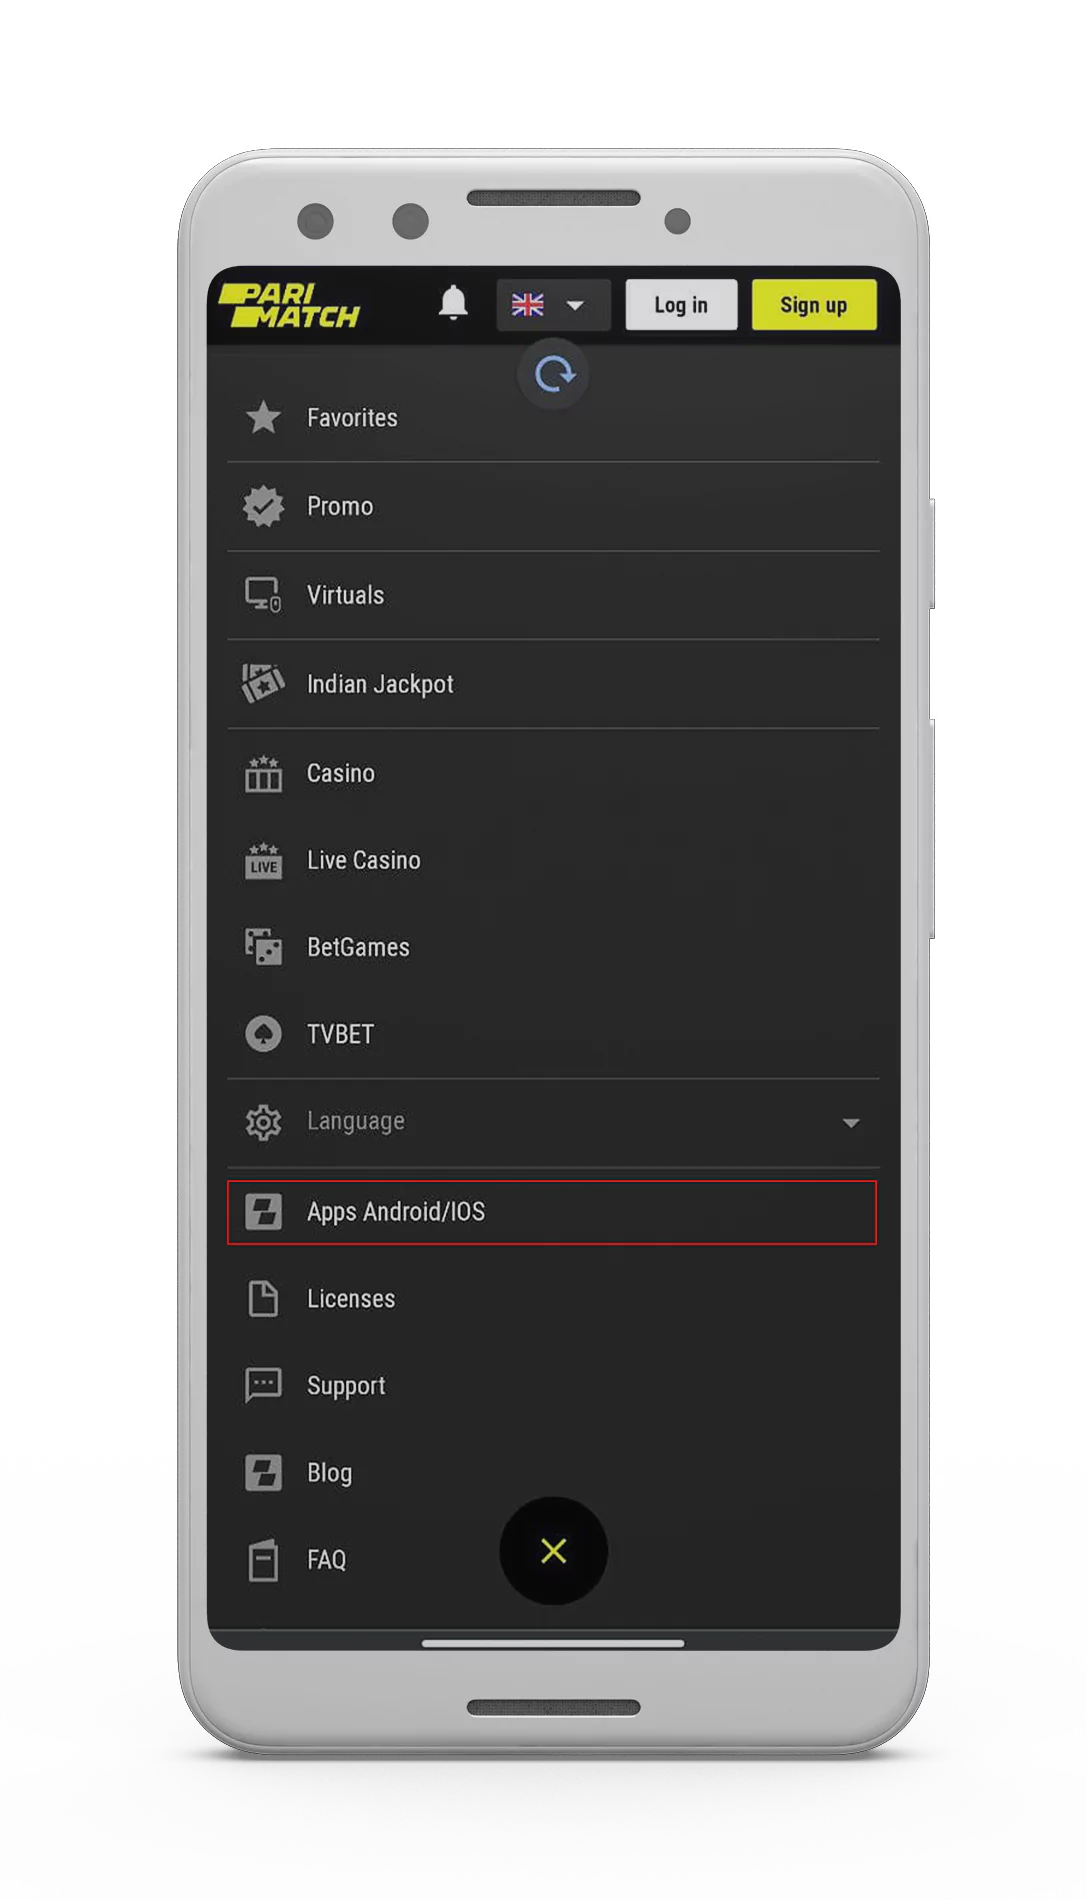The height and width of the screenshot is (1900, 1087).
Task: Click the Favorites star icon
Action: point(263,418)
